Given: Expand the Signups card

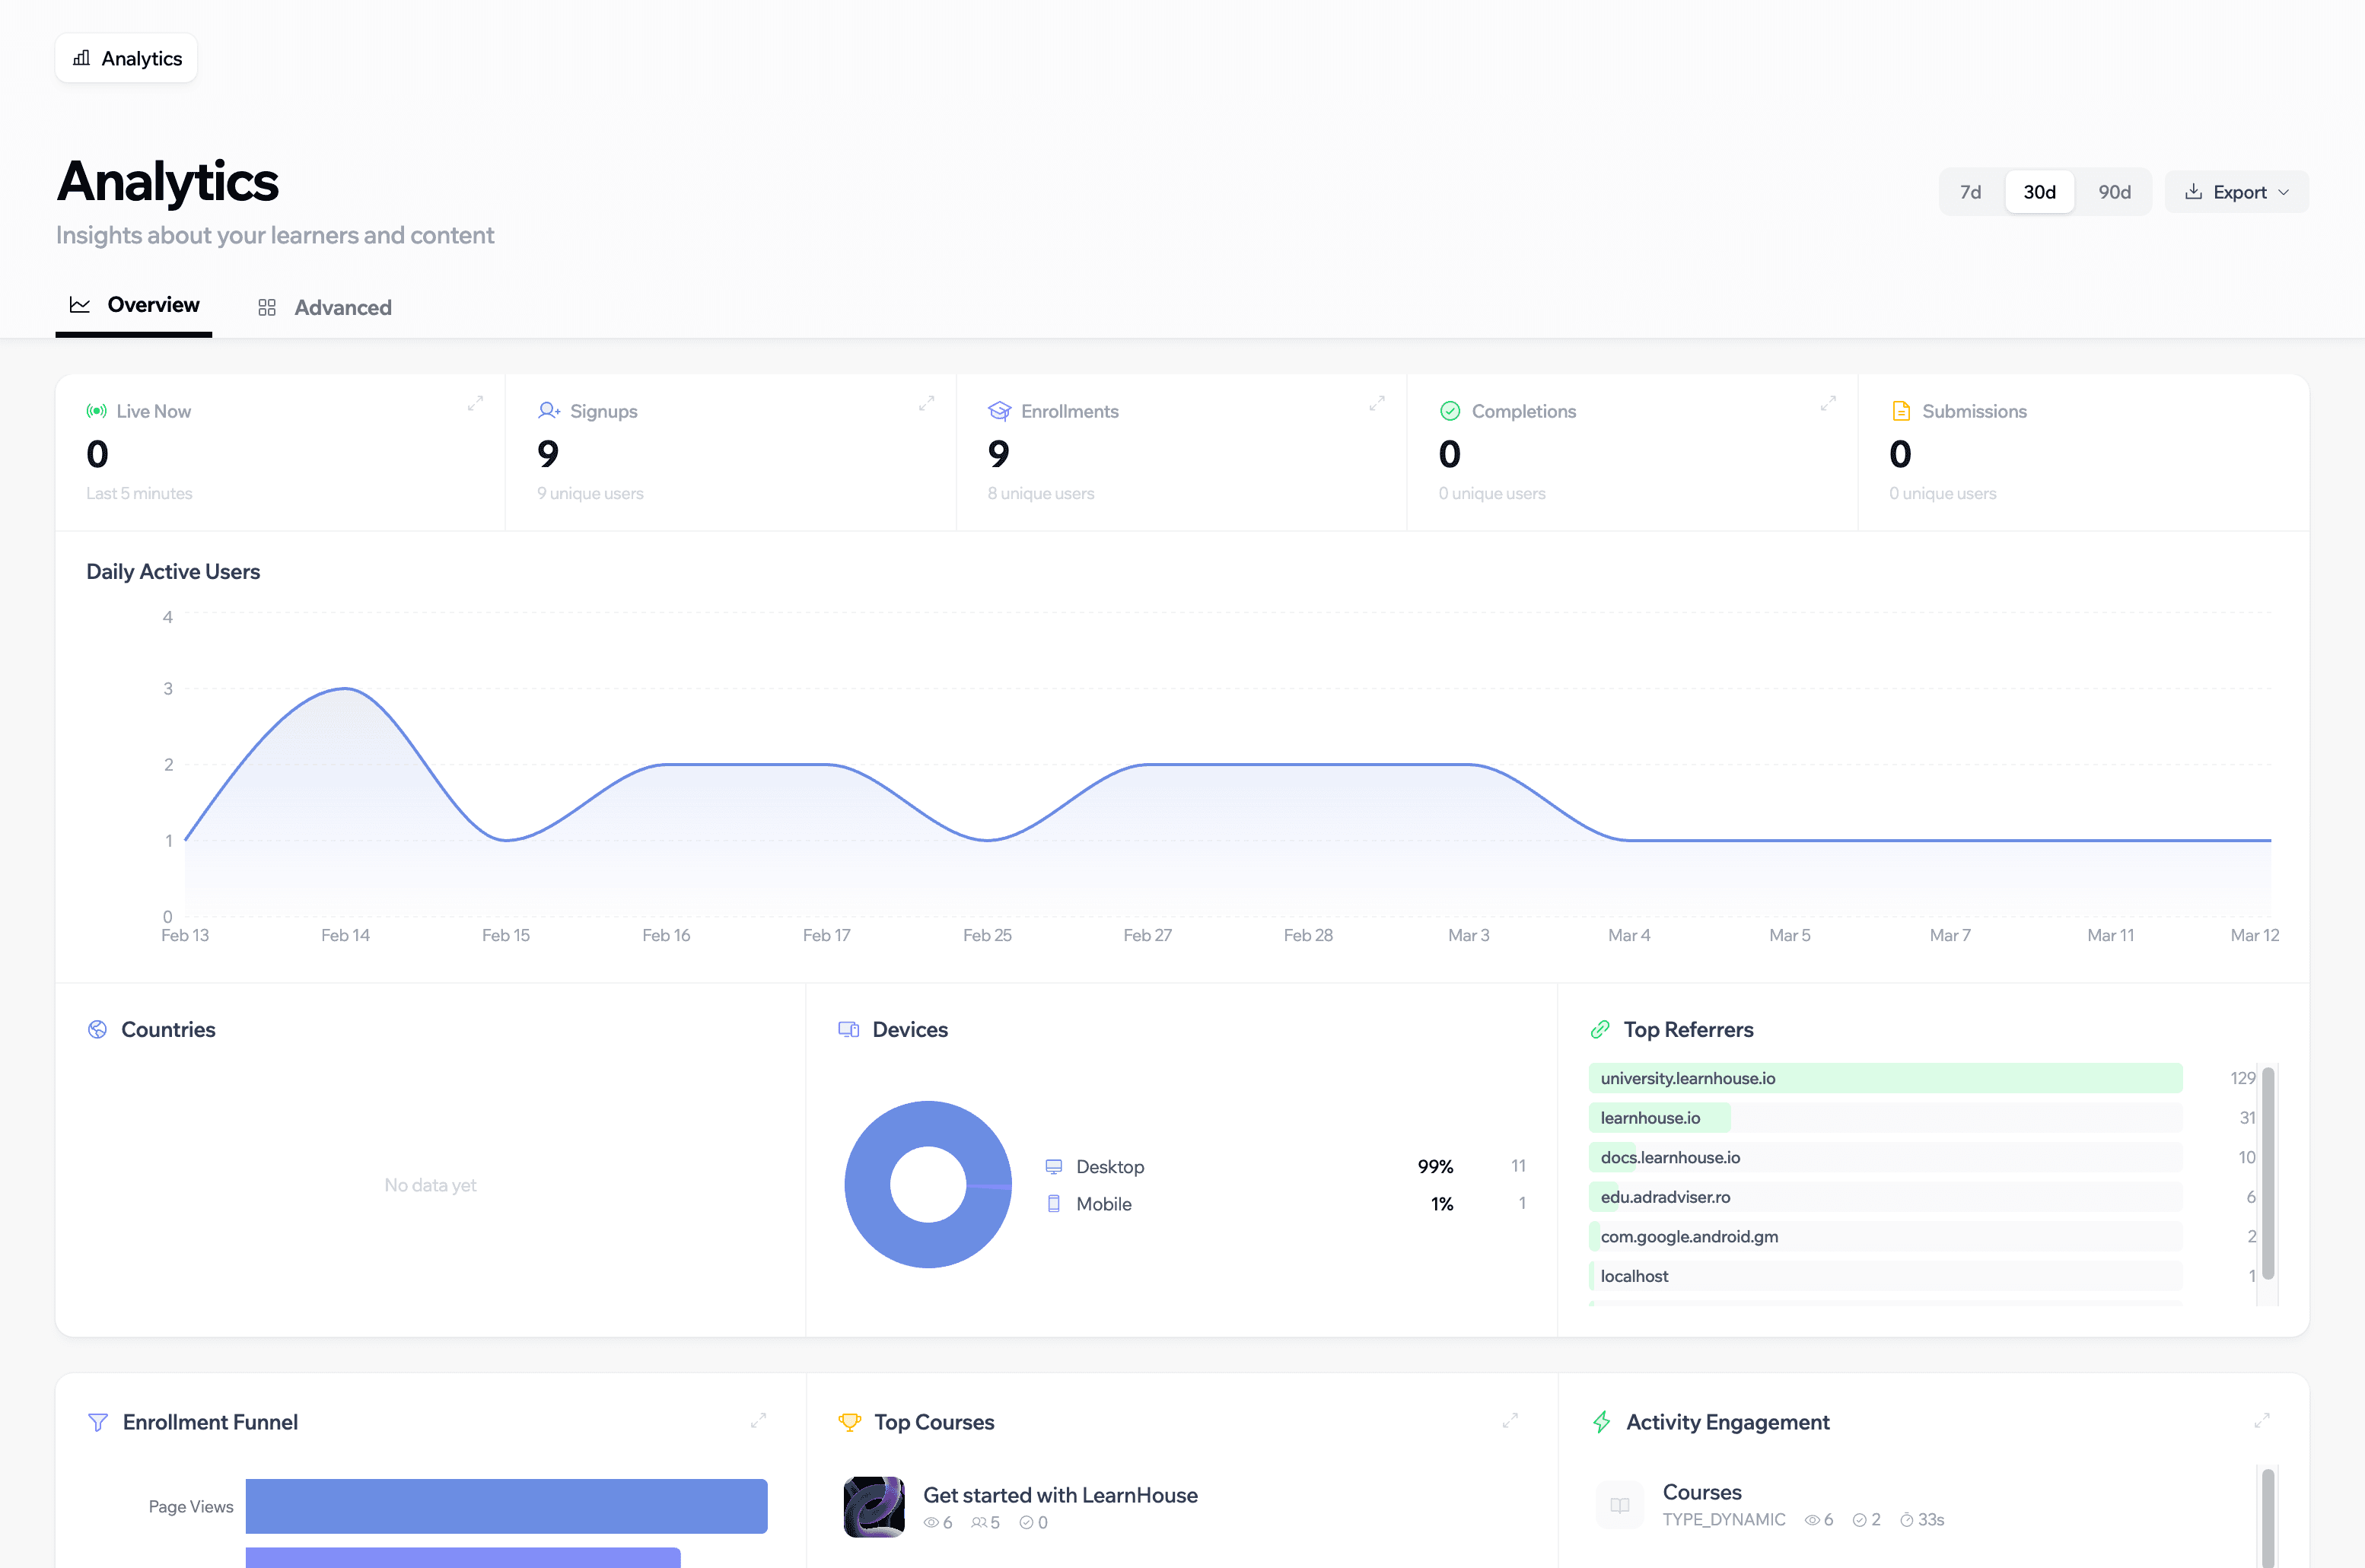Looking at the screenshot, I should pos(926,404).
